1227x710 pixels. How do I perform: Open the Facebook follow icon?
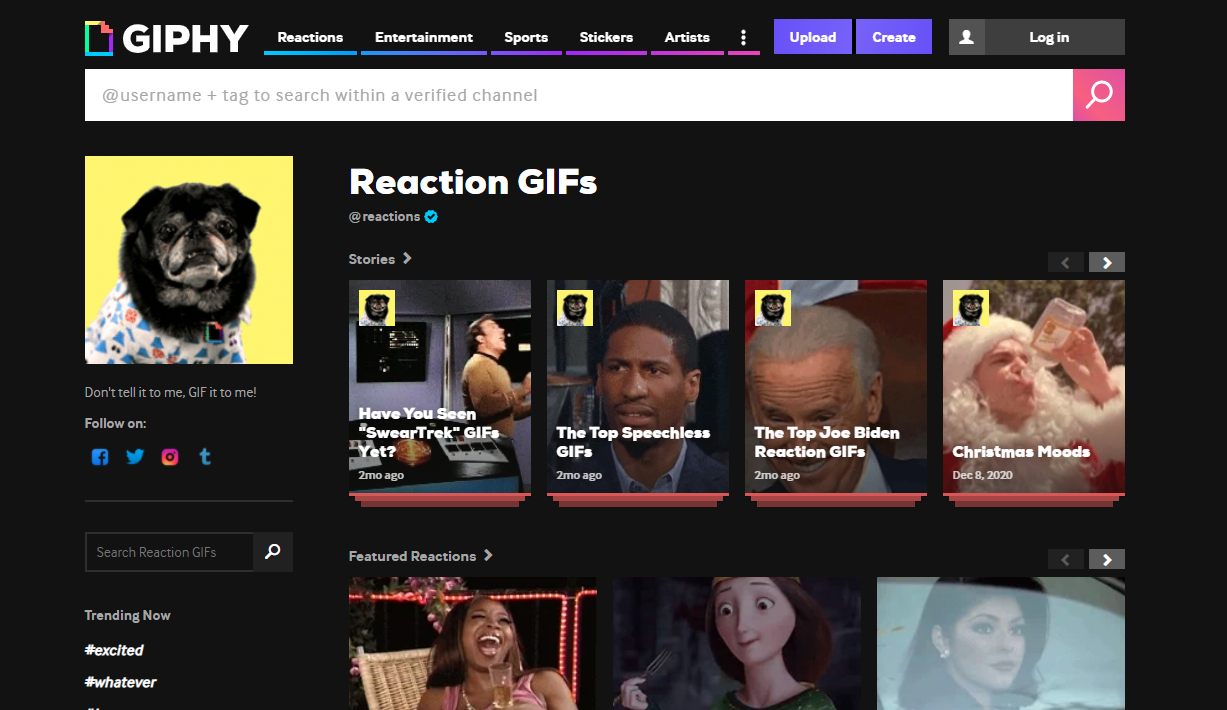[x=100, y=457]
